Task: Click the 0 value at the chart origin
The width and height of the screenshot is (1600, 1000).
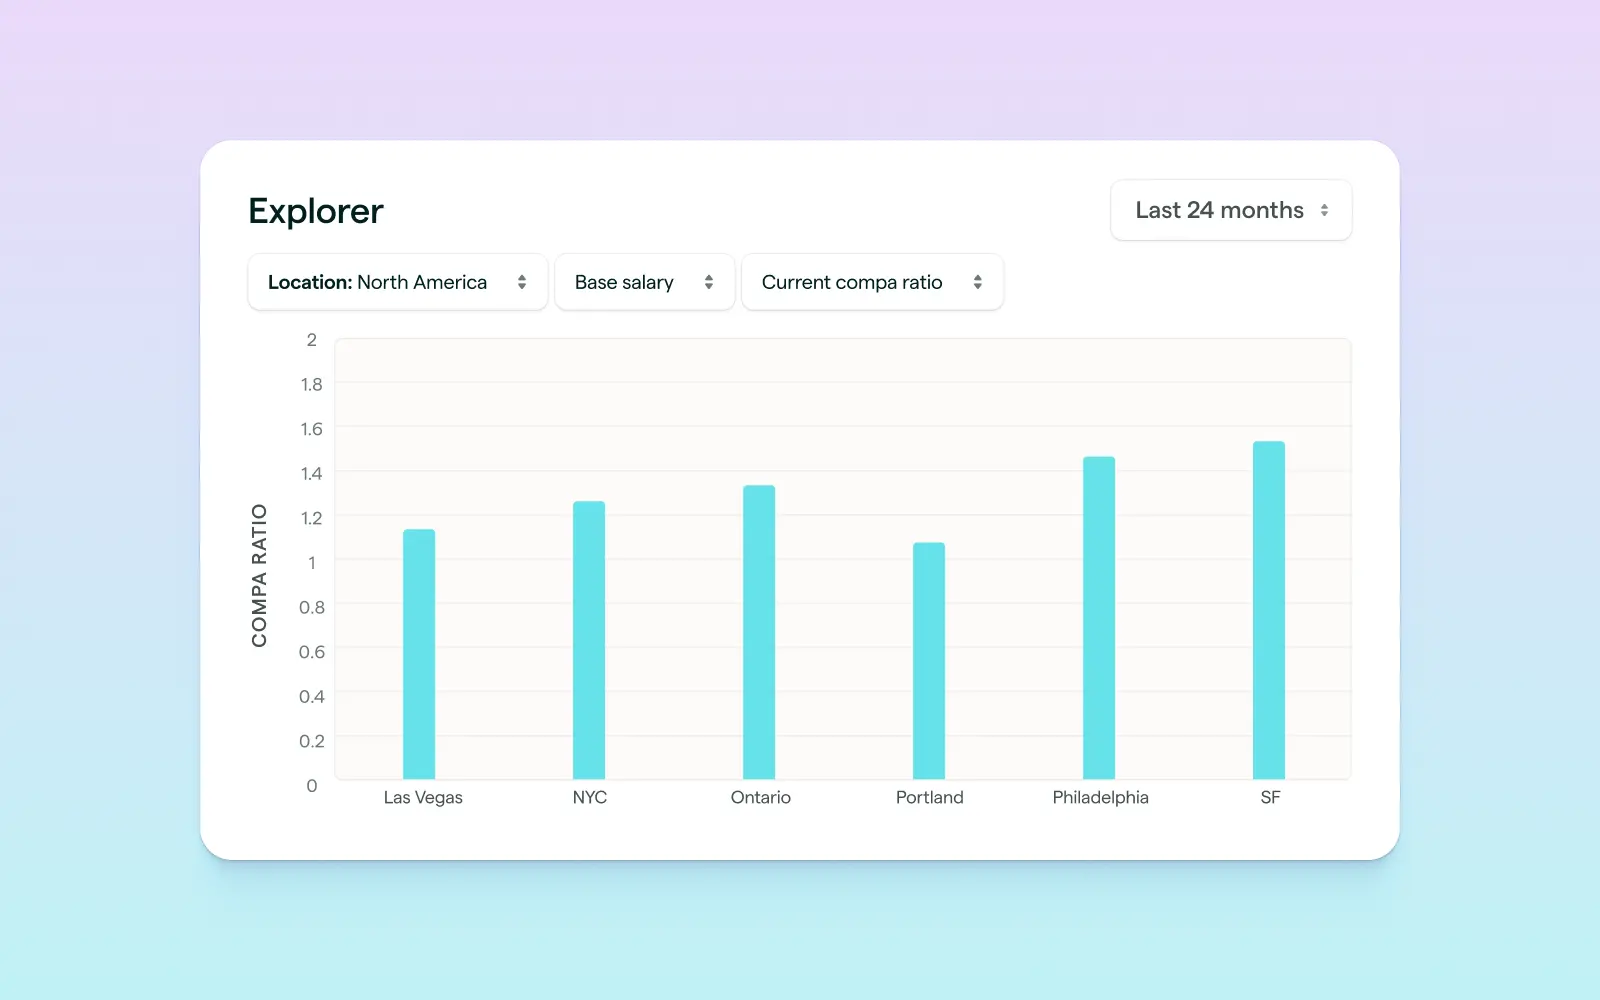Action: tap(311, 785)
